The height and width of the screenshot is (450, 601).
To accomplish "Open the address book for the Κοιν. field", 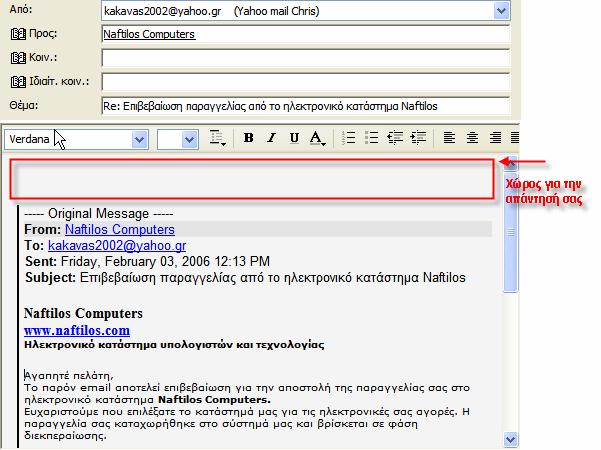I will 18,58.
